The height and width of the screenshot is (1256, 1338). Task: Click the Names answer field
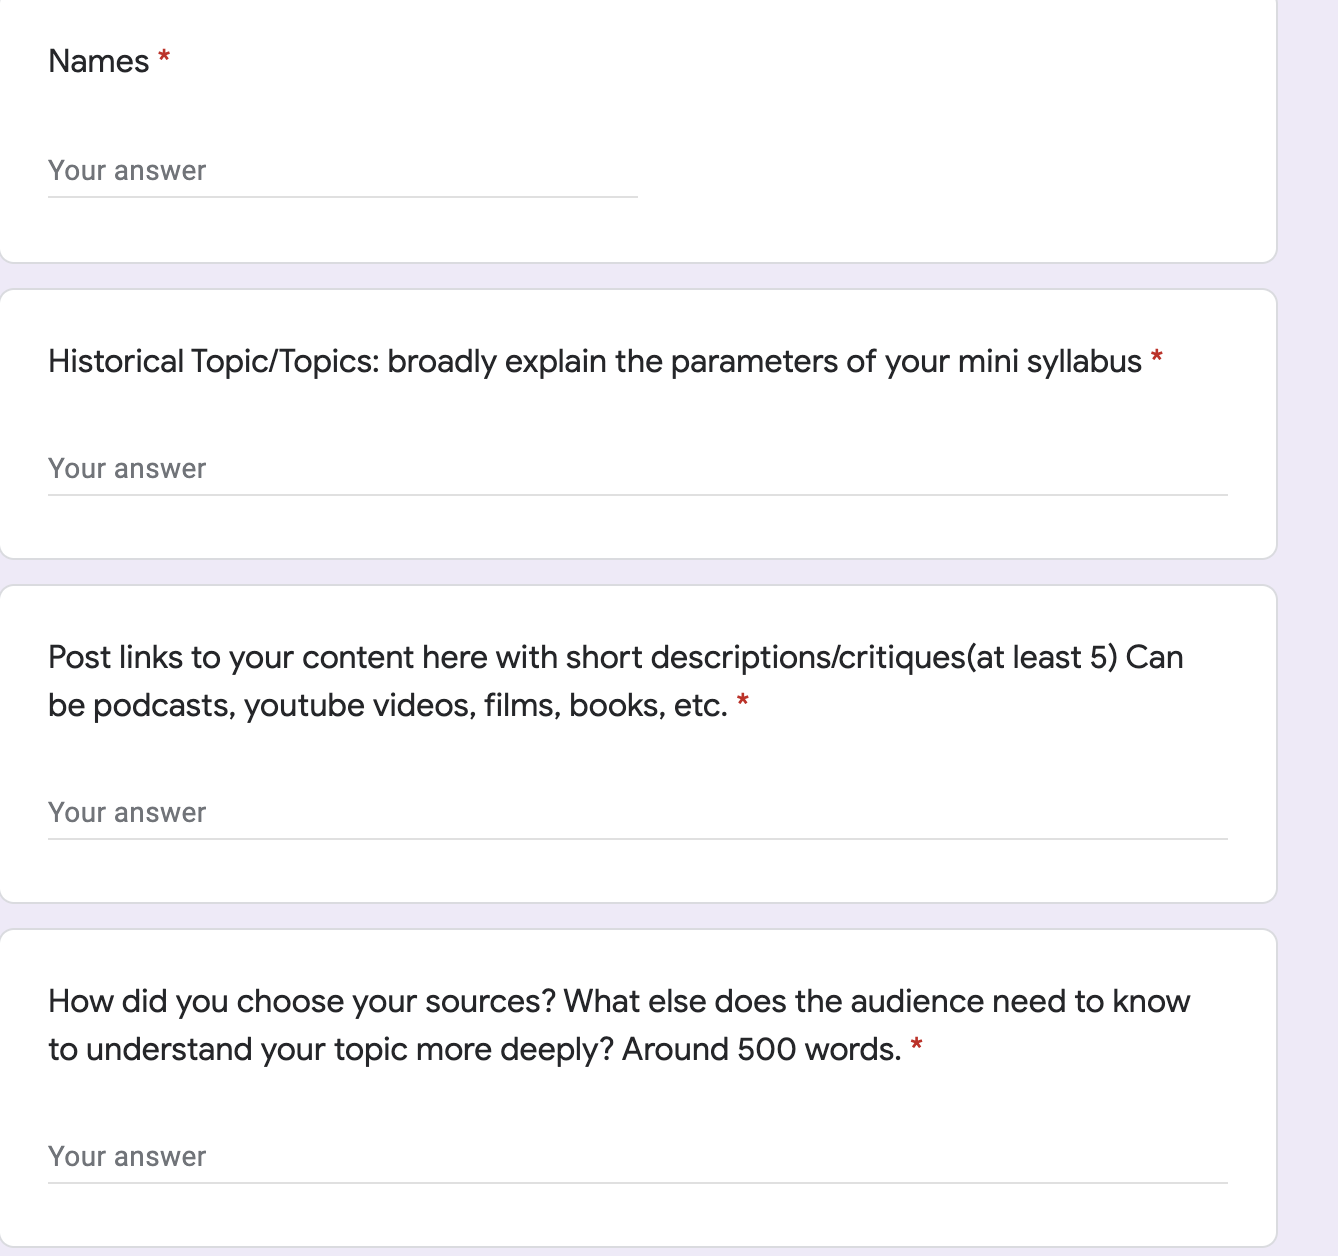[x=342, y=171]
